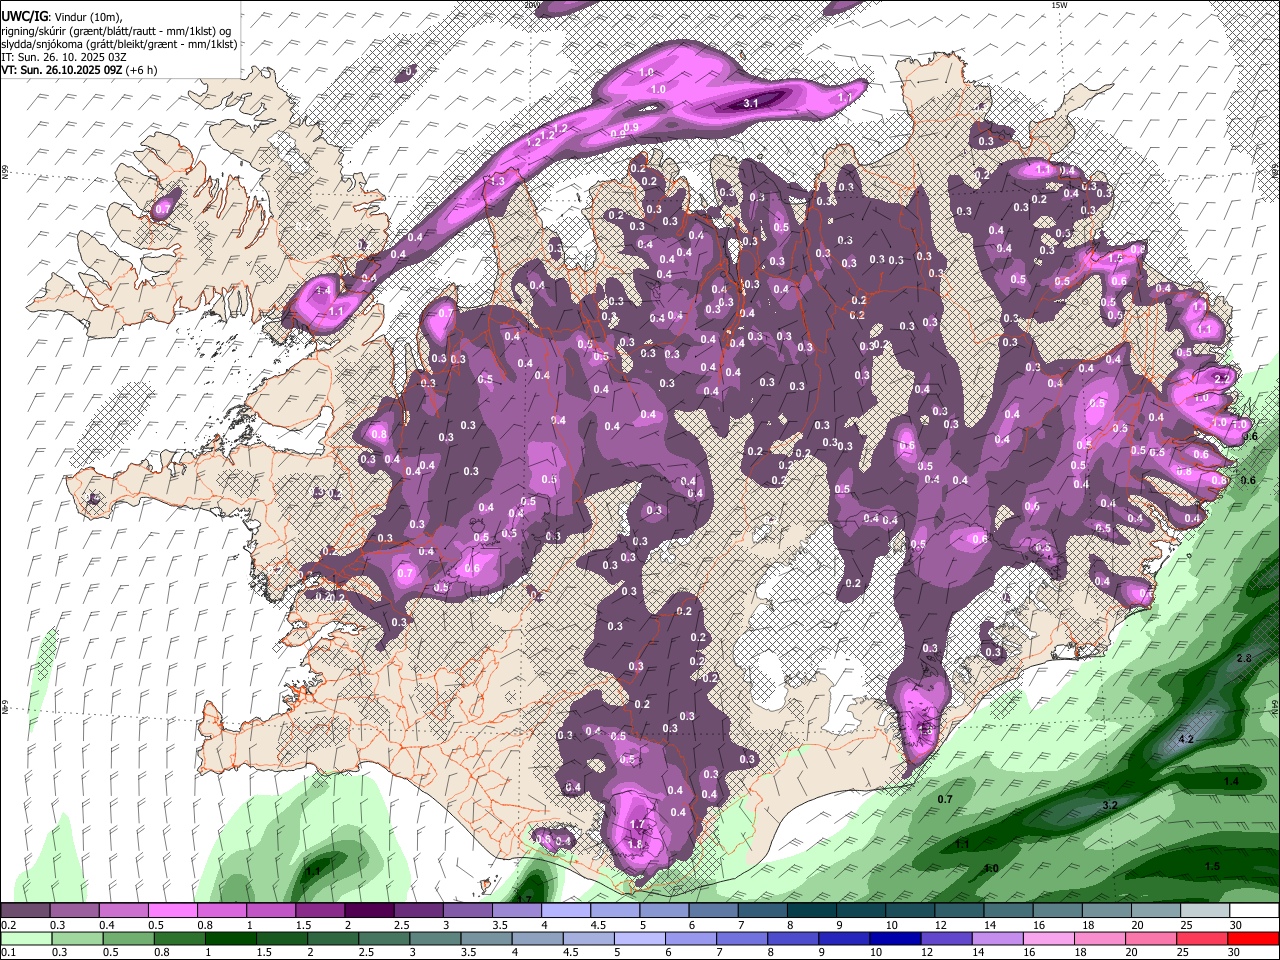The height and width of the screenshot is (960, 1280).
Task: Pick the bright magenta swatch labeled 0.5
Action: tap(172, 911)
